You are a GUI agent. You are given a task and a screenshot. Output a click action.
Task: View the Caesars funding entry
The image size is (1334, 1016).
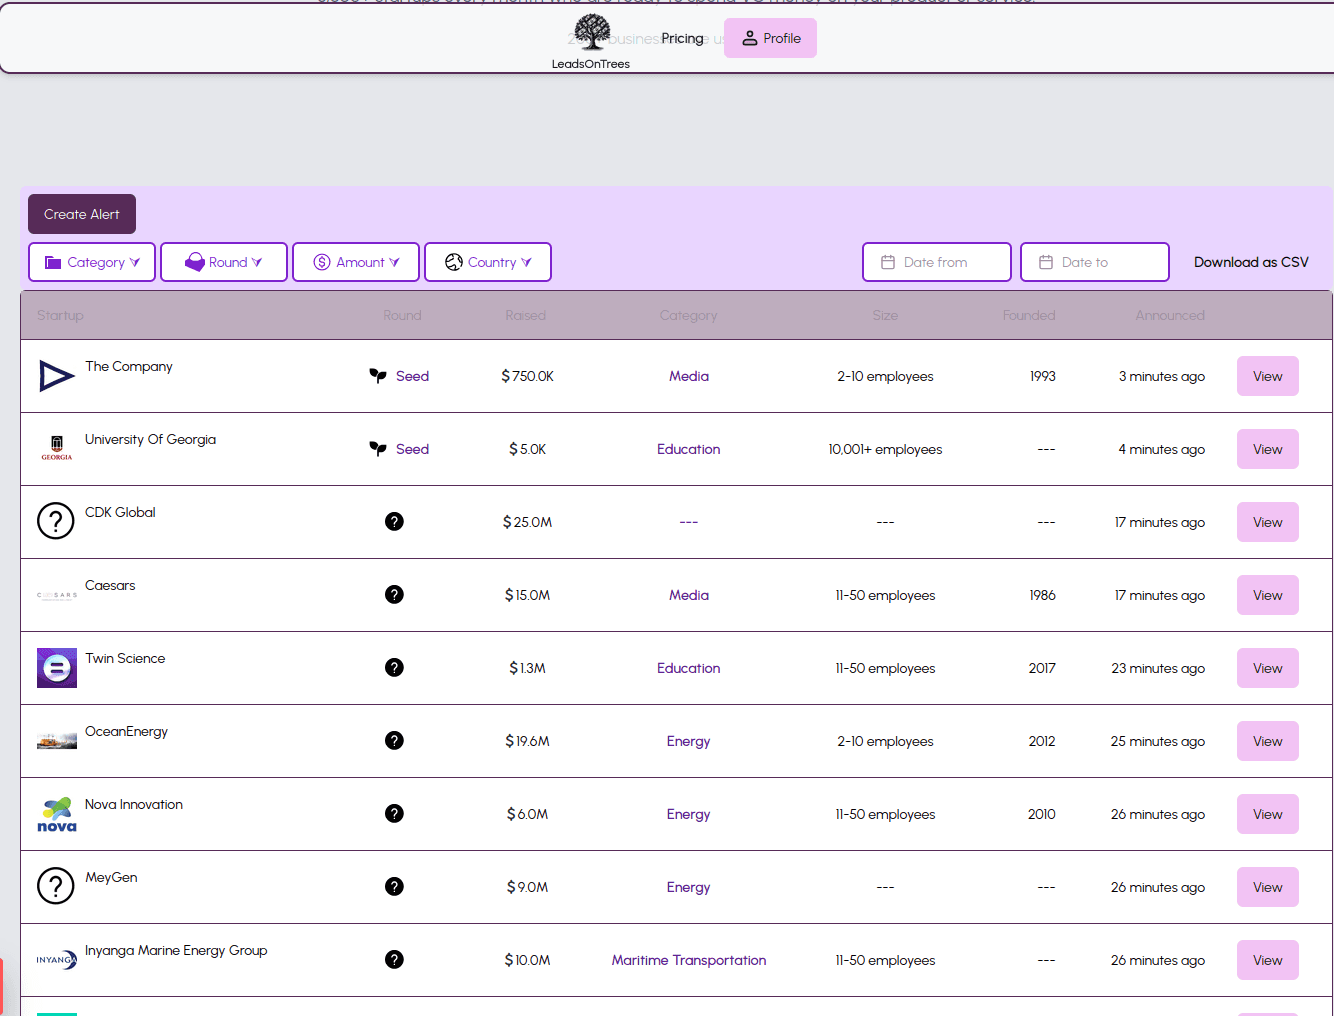pyautogui.click(x=1268, y=595)
